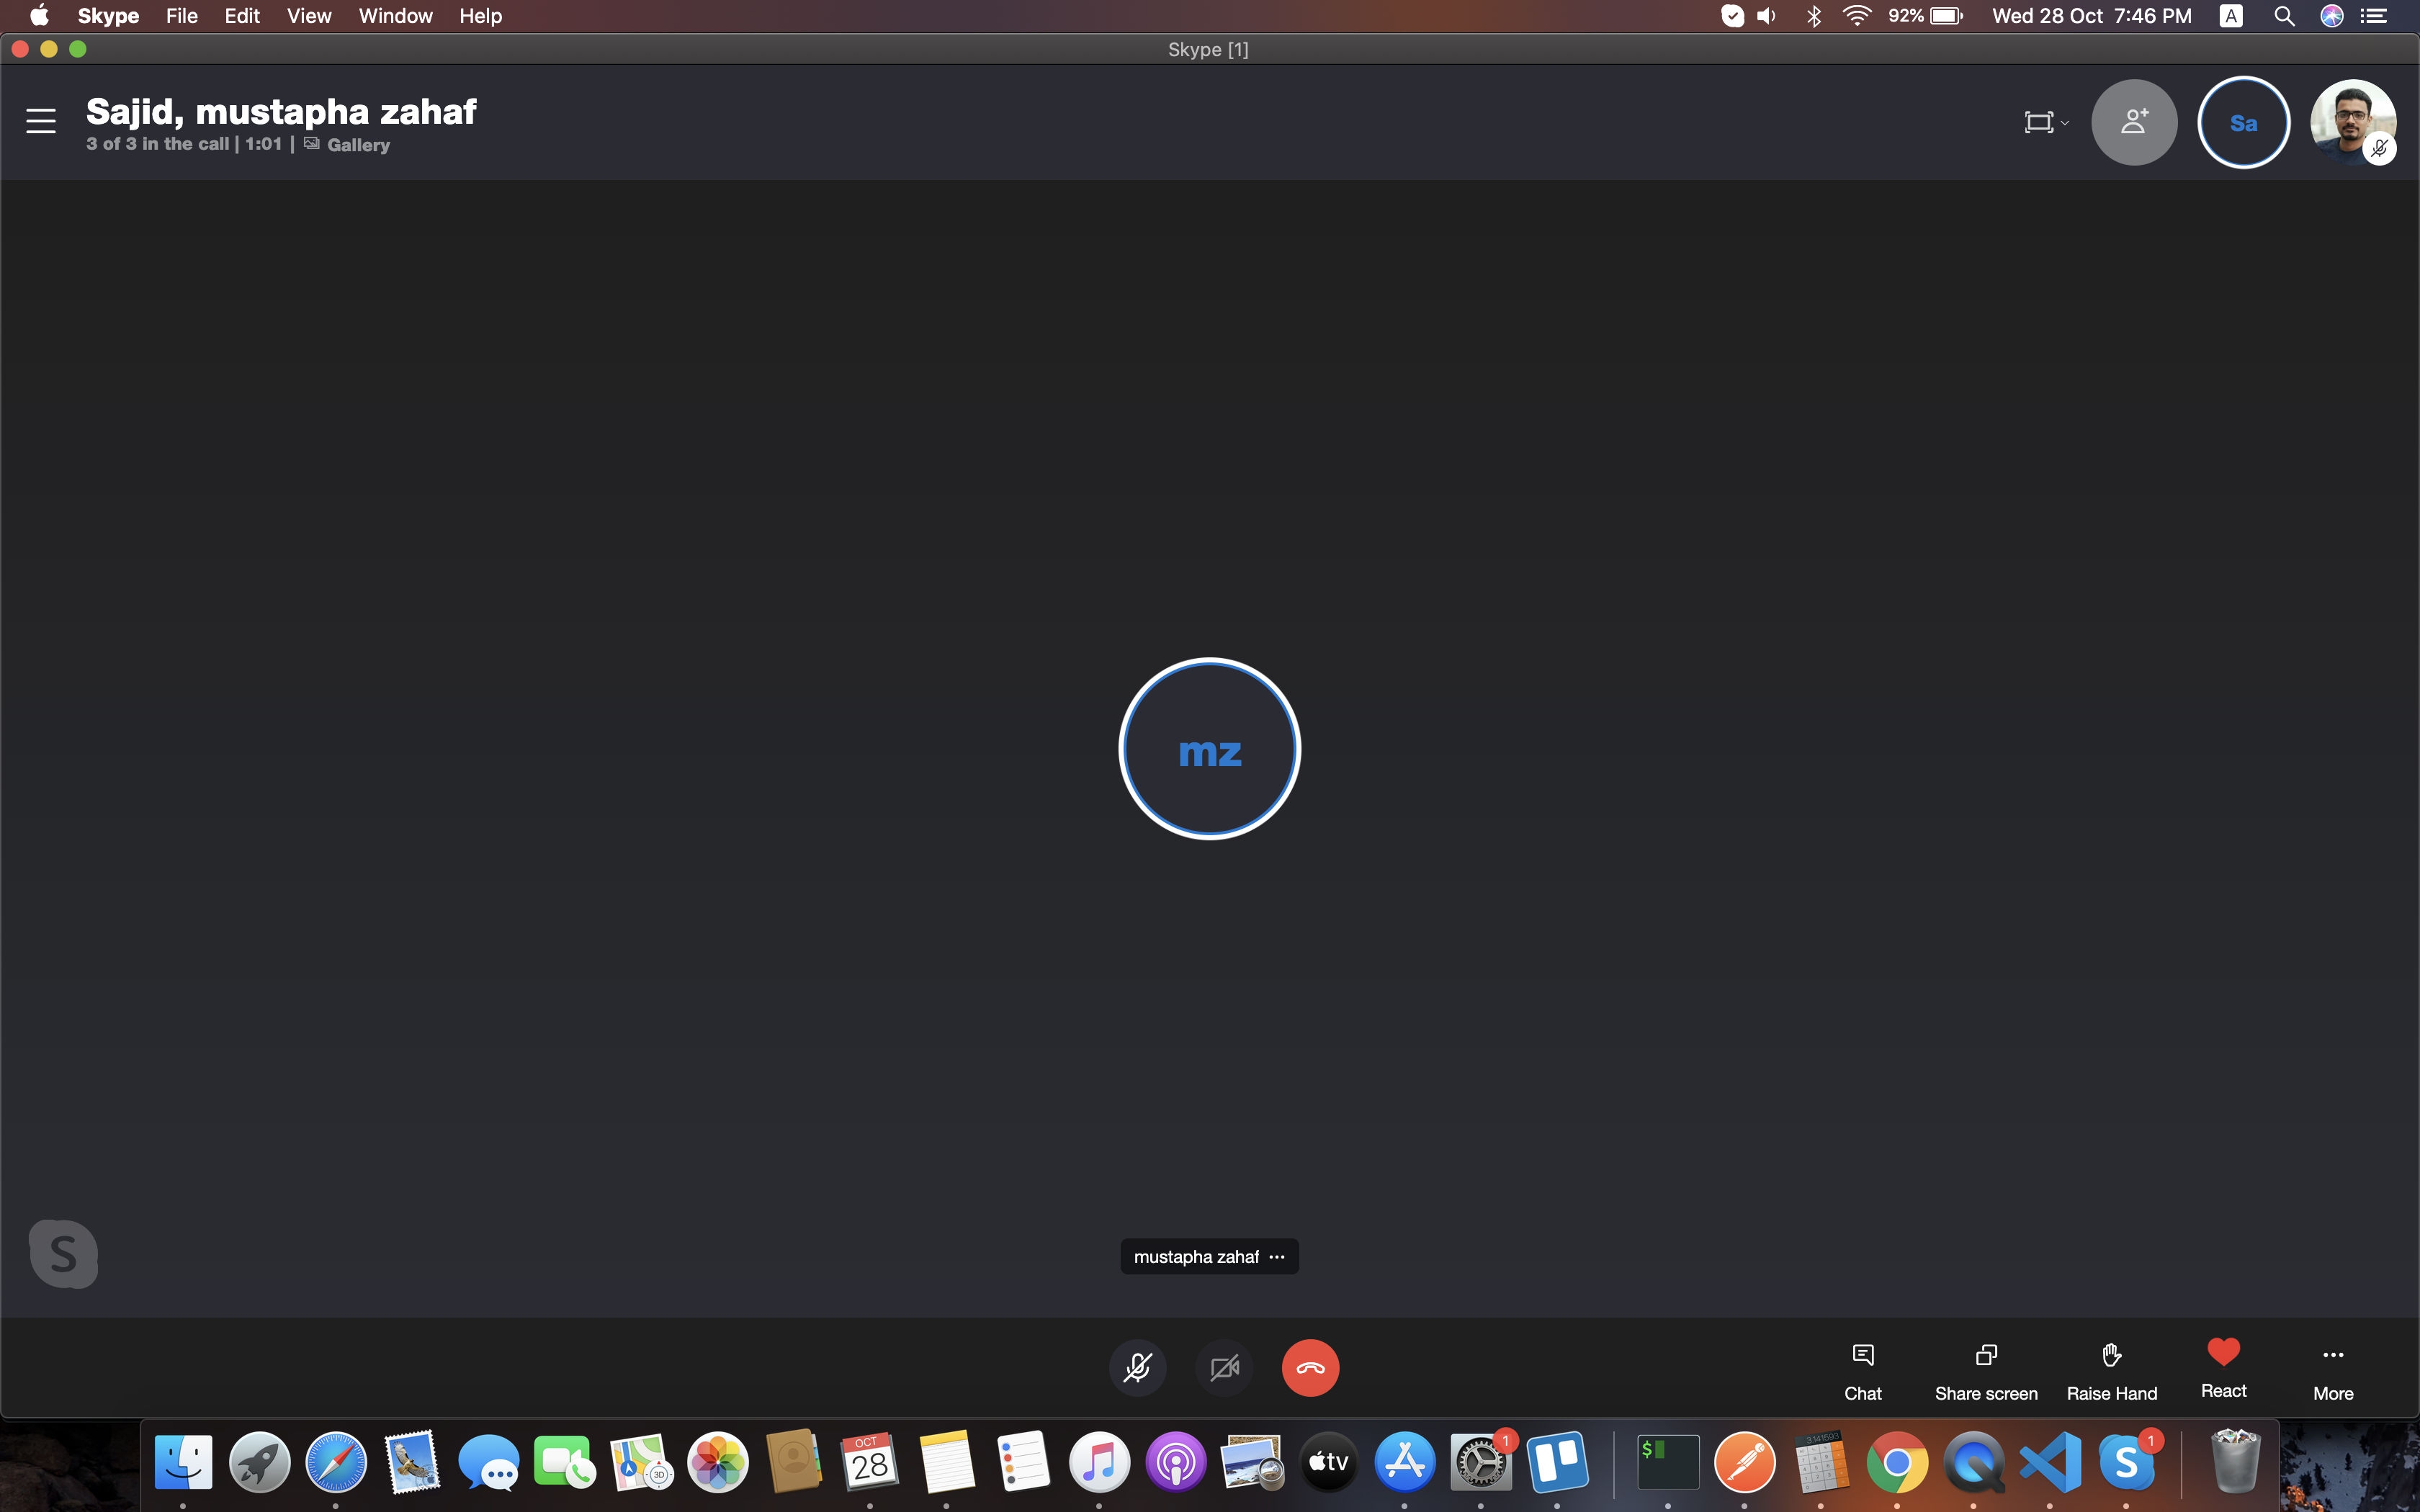Click your own profile picture thumbnail

[2352, 122]
